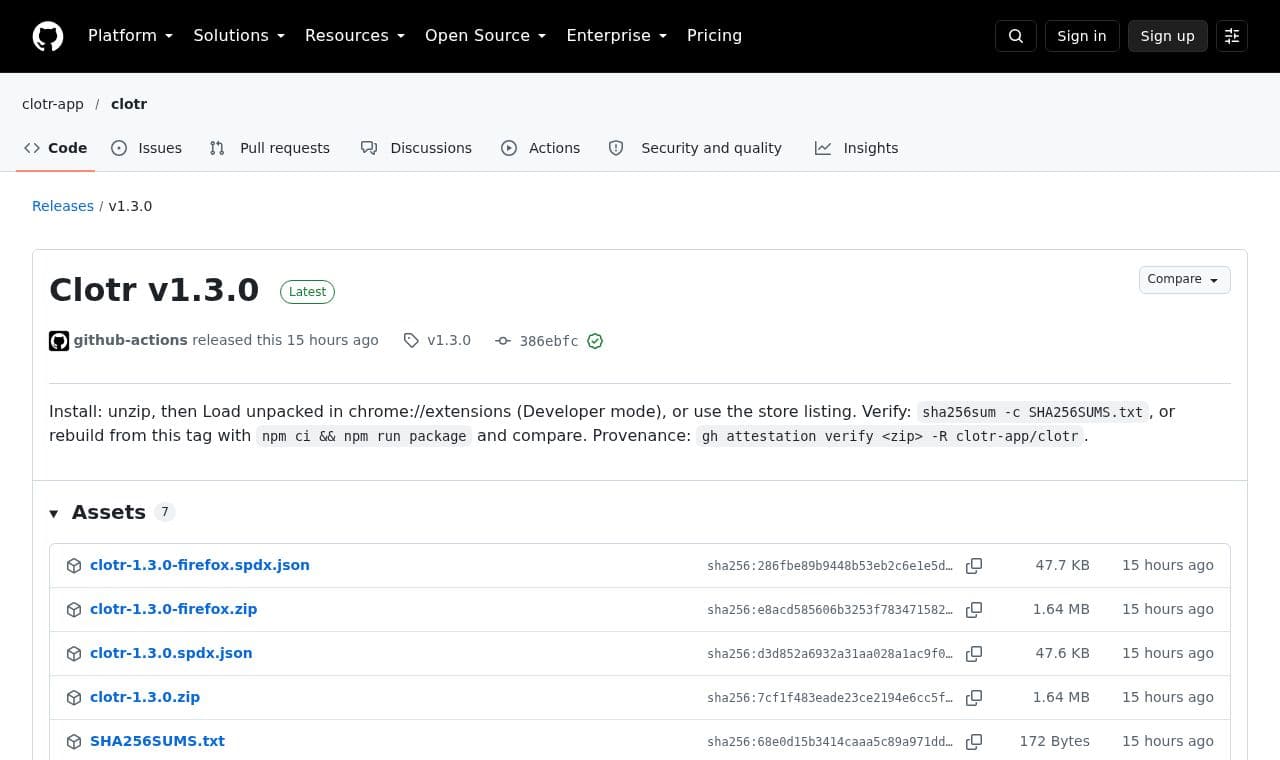Click the Latest release badge
The width and height of the screenshot is (1280, 760).
[x=307, y=292]
